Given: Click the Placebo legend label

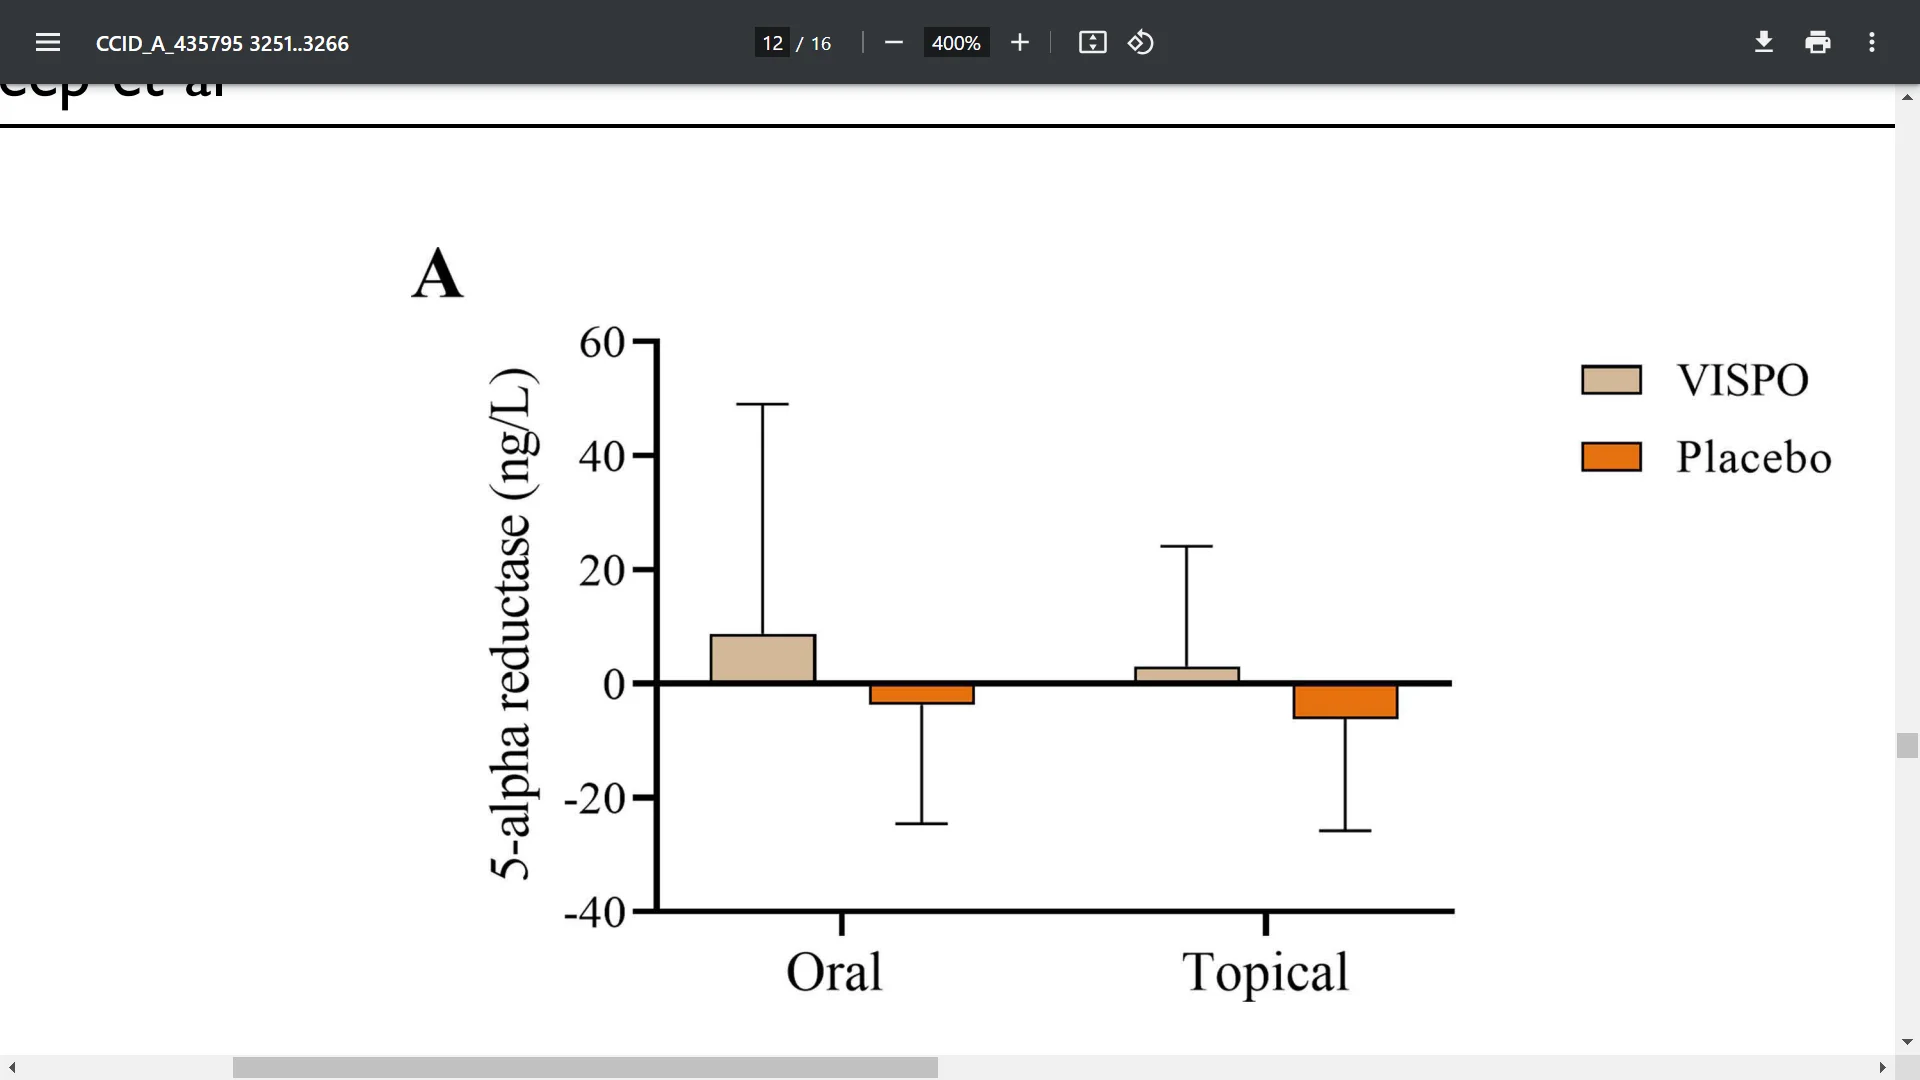Looking at the screenshot, I should (1754, 457).
